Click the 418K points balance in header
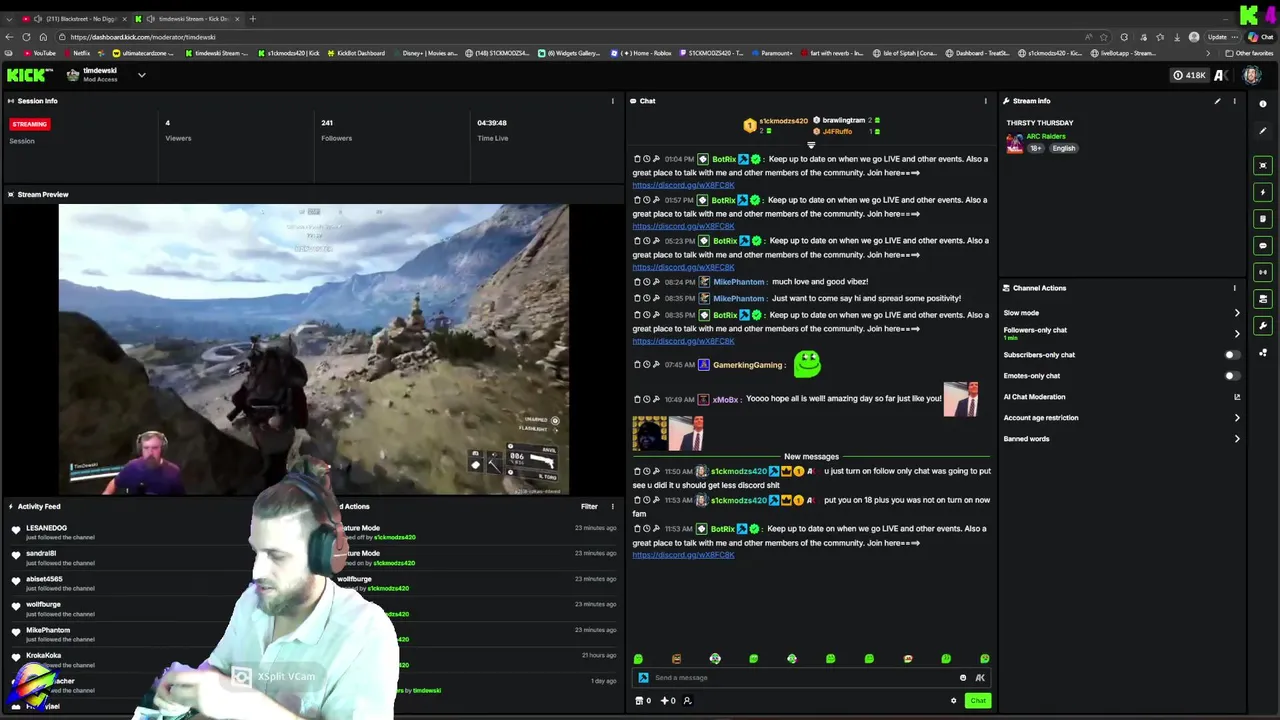 1190,75
